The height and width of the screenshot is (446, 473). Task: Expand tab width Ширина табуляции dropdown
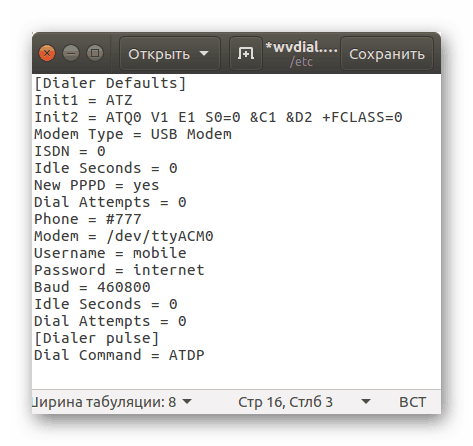click(112, 402)
